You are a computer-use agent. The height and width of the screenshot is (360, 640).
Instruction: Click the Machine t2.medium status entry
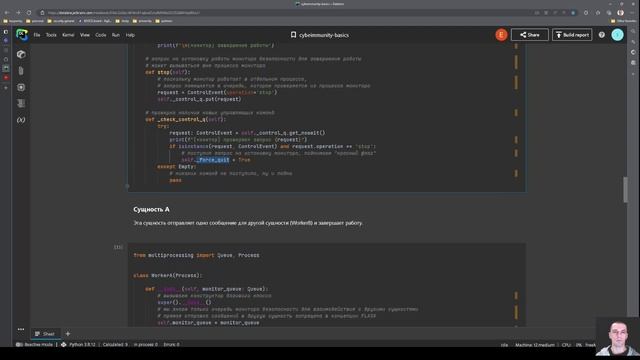(535, 345)
